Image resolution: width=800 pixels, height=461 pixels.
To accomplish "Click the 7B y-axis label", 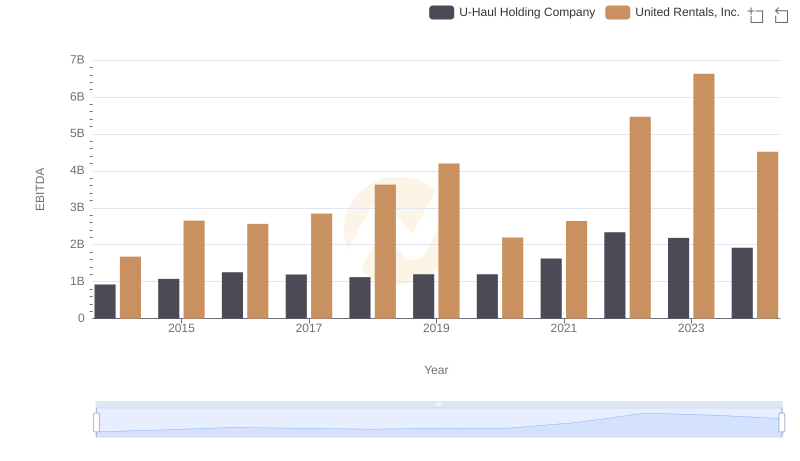I will (77, 60).
